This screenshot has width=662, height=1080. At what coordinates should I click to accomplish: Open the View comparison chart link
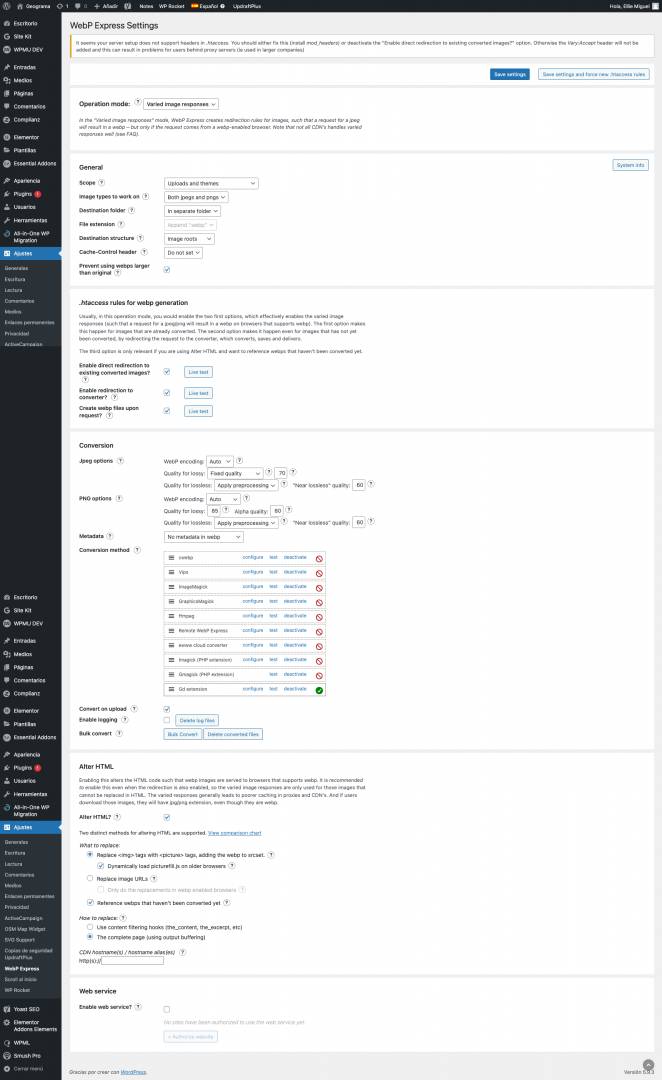[234, 833]
